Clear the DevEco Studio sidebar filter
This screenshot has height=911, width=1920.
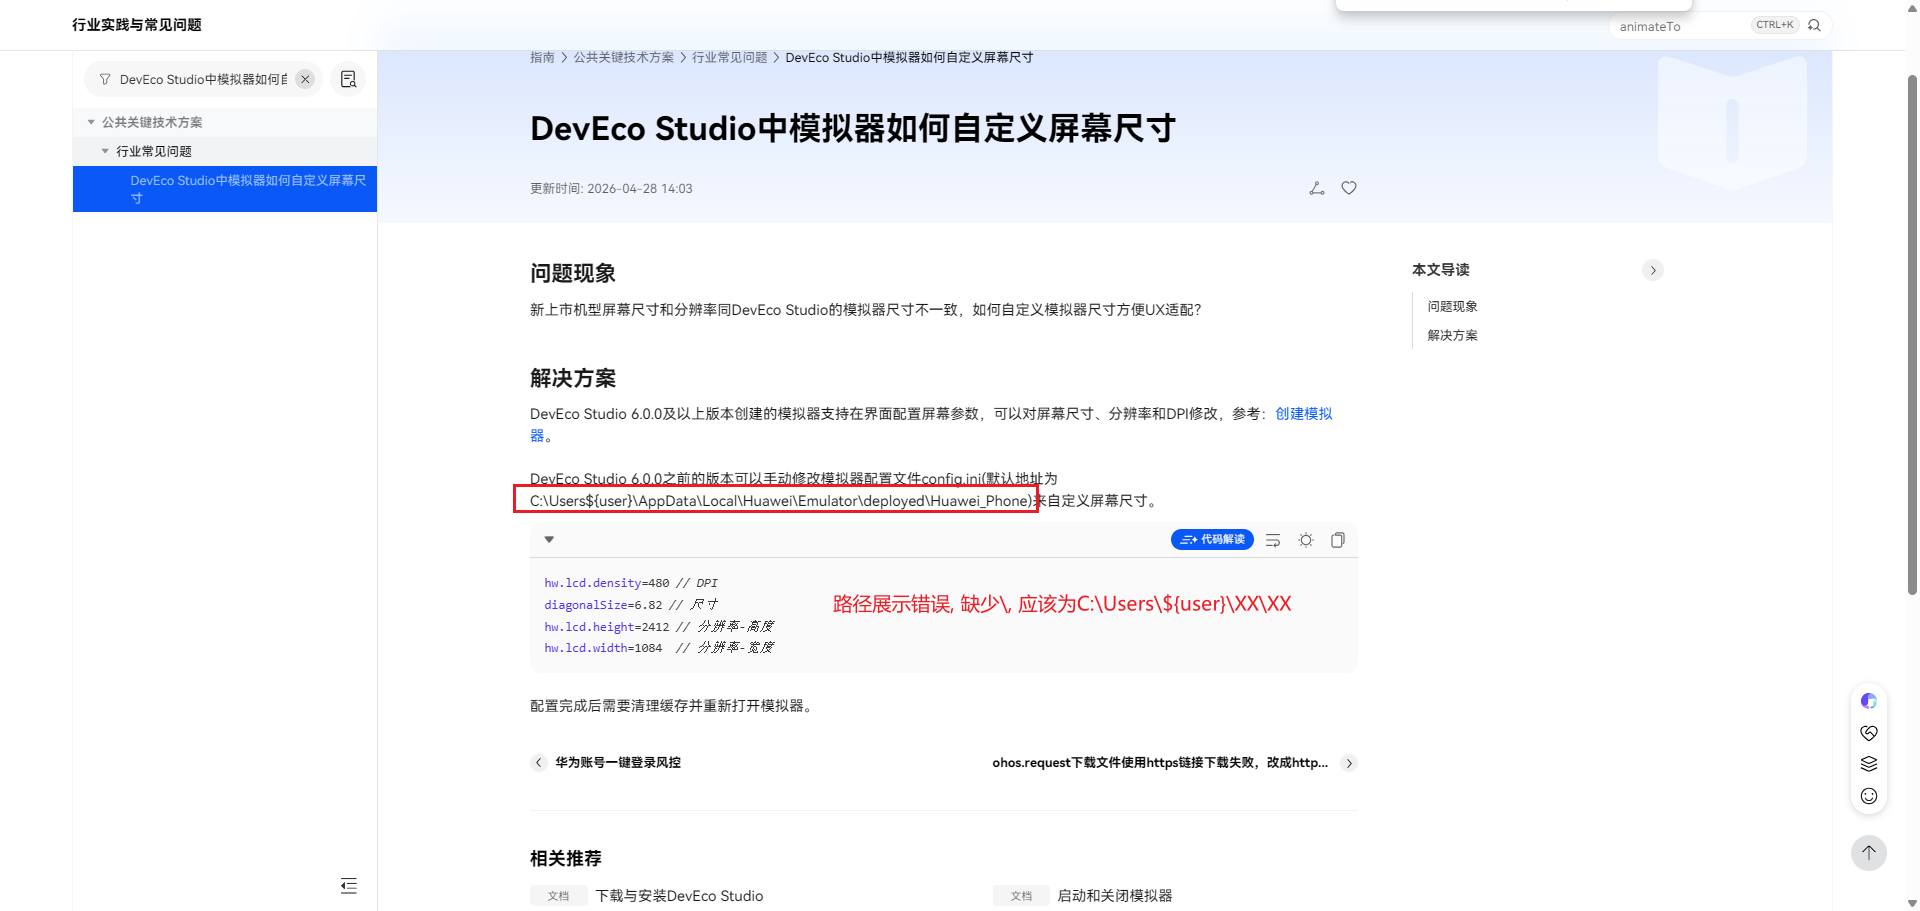pyautogui.click(x=305, y=79)
